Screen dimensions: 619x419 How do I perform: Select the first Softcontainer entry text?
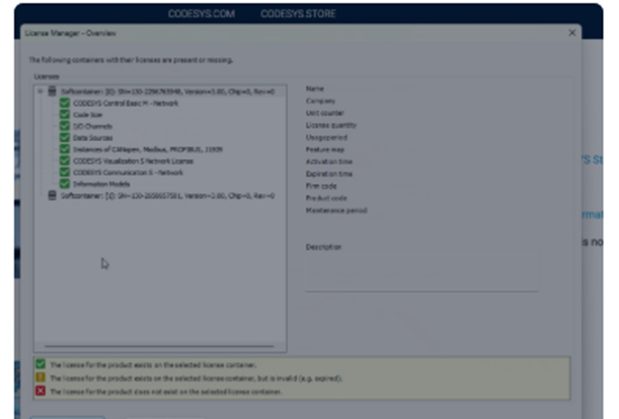(167, 91)
